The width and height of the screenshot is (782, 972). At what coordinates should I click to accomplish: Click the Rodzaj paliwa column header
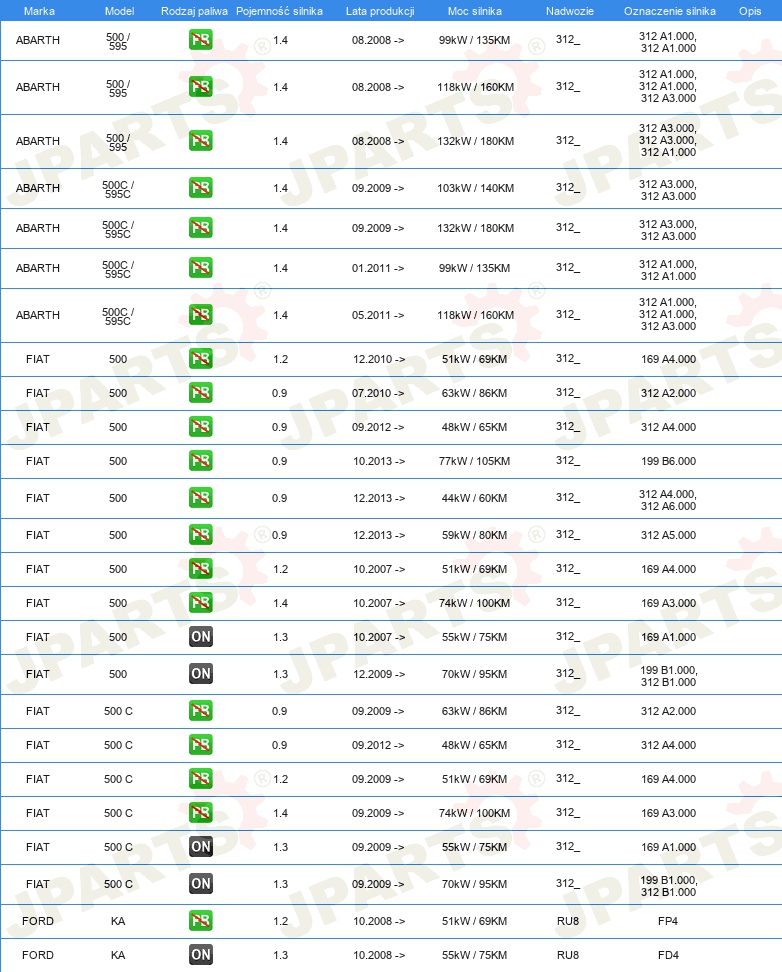194,11
